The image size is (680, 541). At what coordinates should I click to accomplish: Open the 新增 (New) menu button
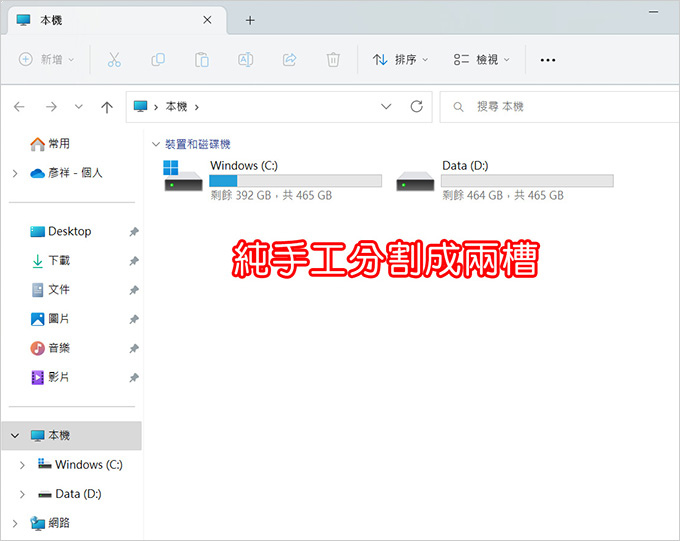click(46, 59)
